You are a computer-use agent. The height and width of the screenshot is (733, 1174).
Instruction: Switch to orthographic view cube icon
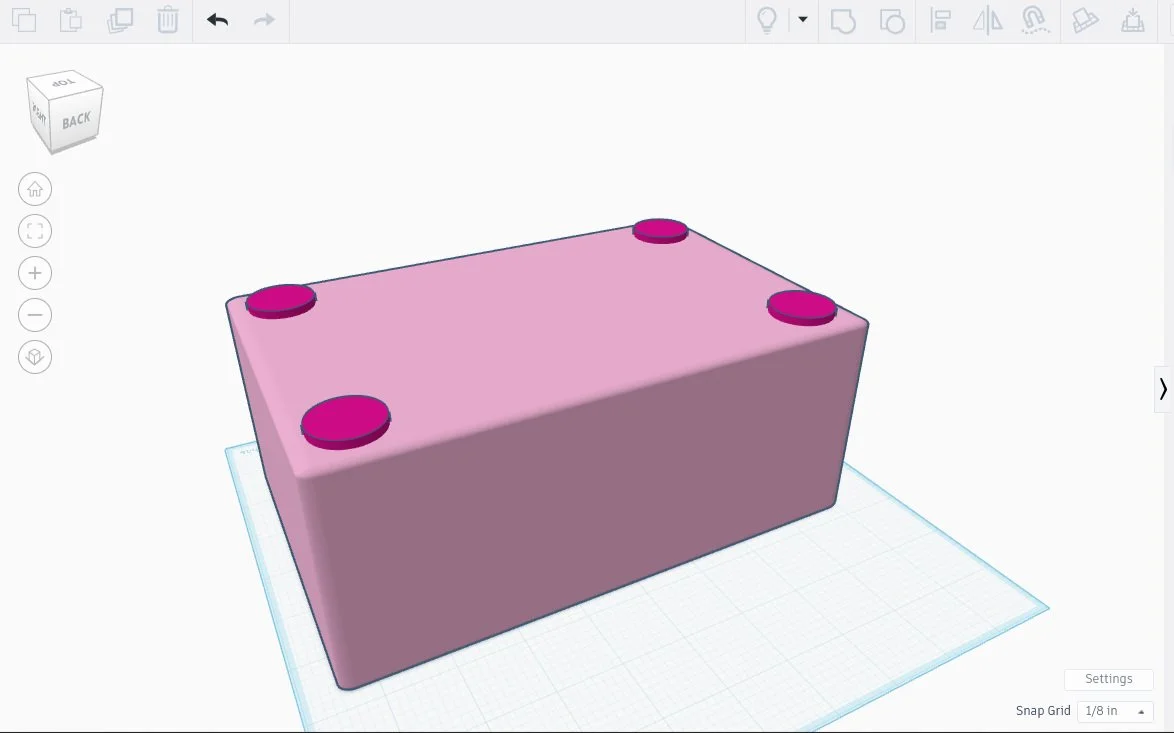[x=34, y=356]
